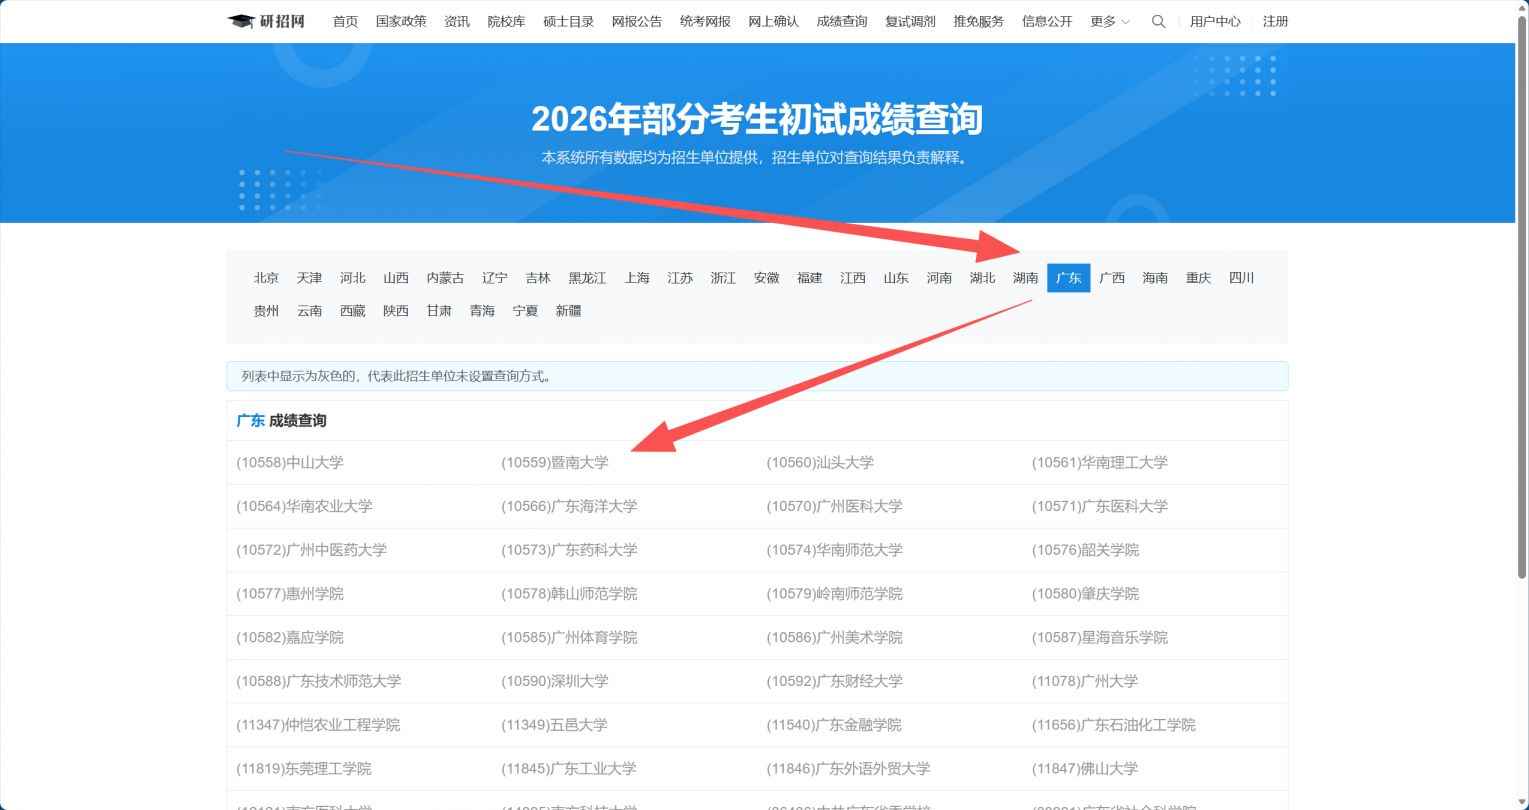Open 成绩查询 navigation link
Image resolution: width=1529 pixels, height=810 pixels.
[x=842, y=21]
